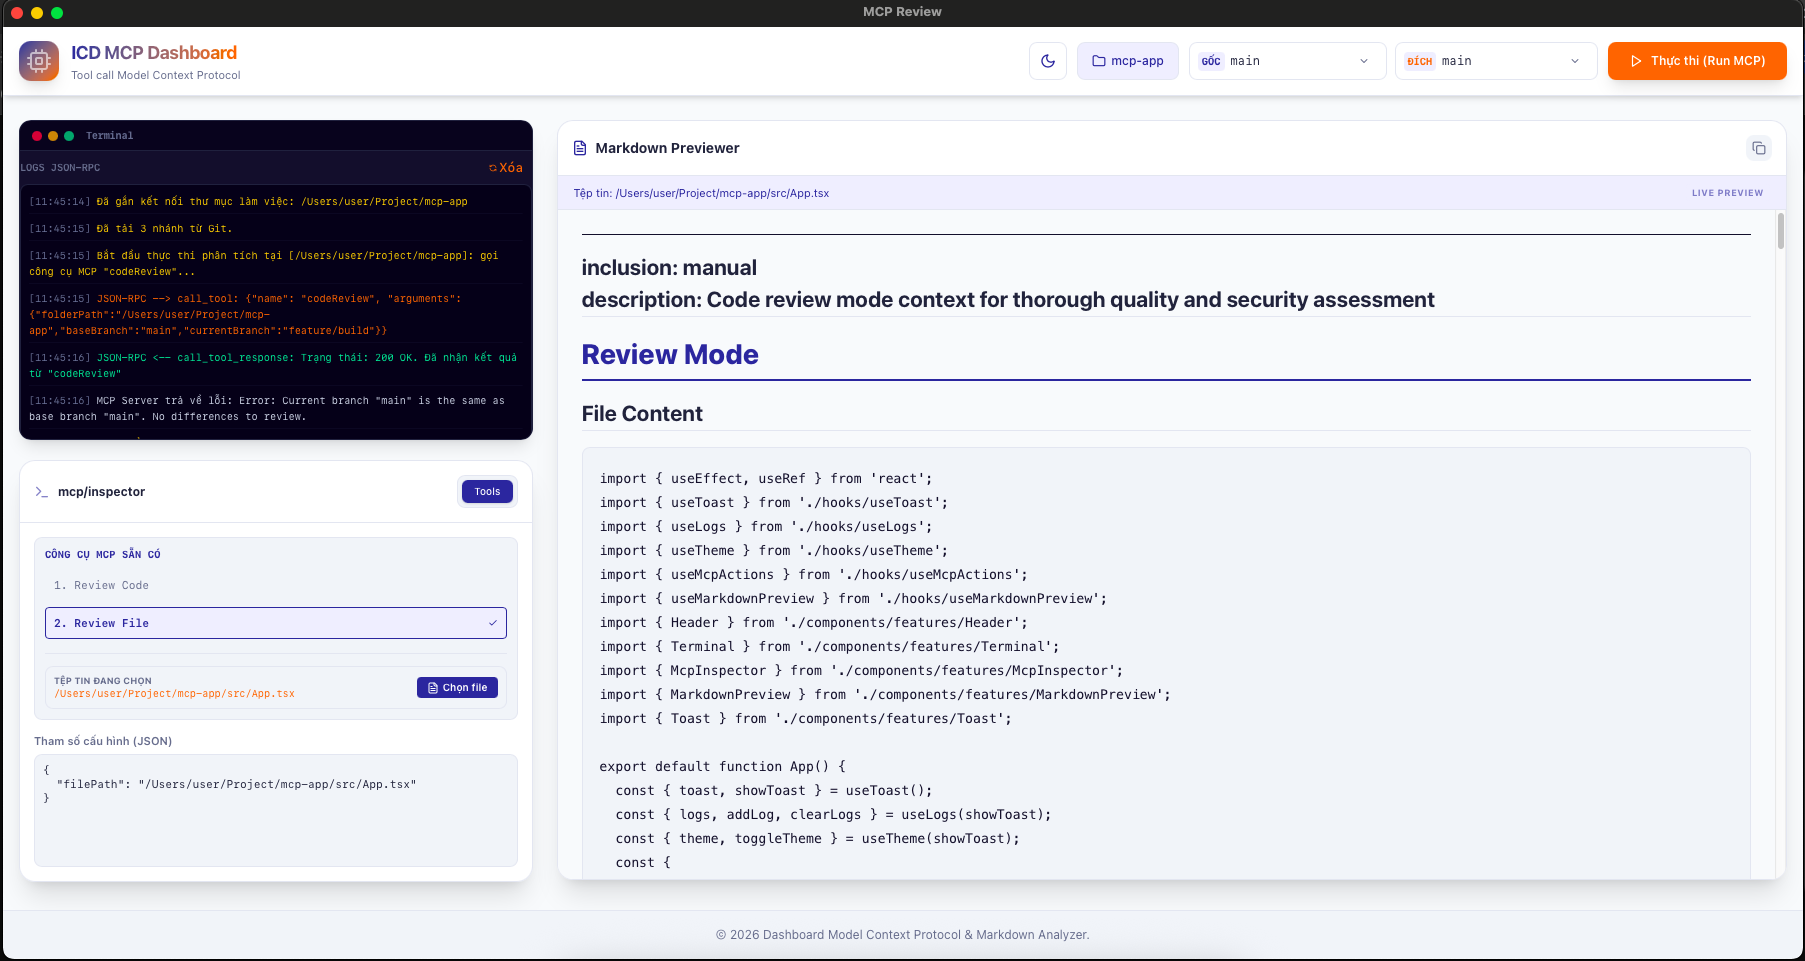This screenshot has width=1805, height=961.
Task: Copy markdown content with the copy icon
Action: (1758, 148)
